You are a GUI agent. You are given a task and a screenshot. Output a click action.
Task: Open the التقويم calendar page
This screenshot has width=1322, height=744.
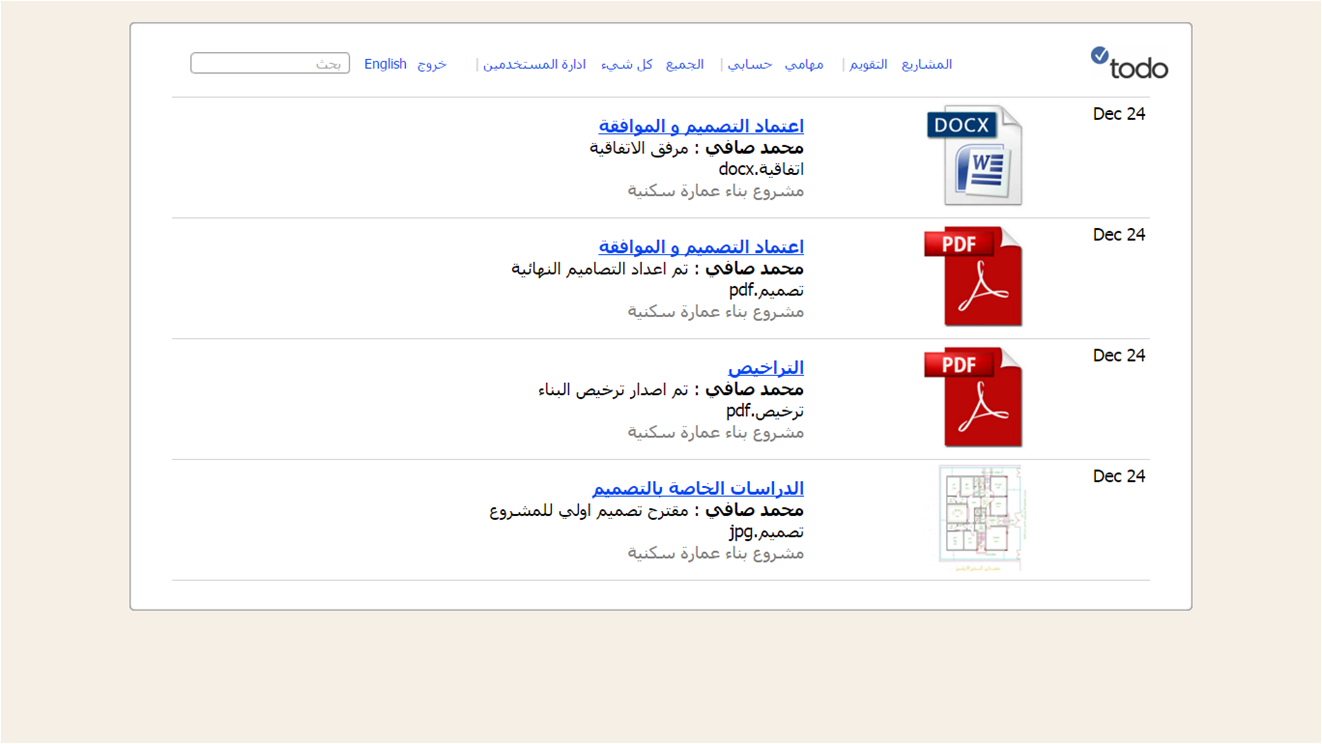868,64
